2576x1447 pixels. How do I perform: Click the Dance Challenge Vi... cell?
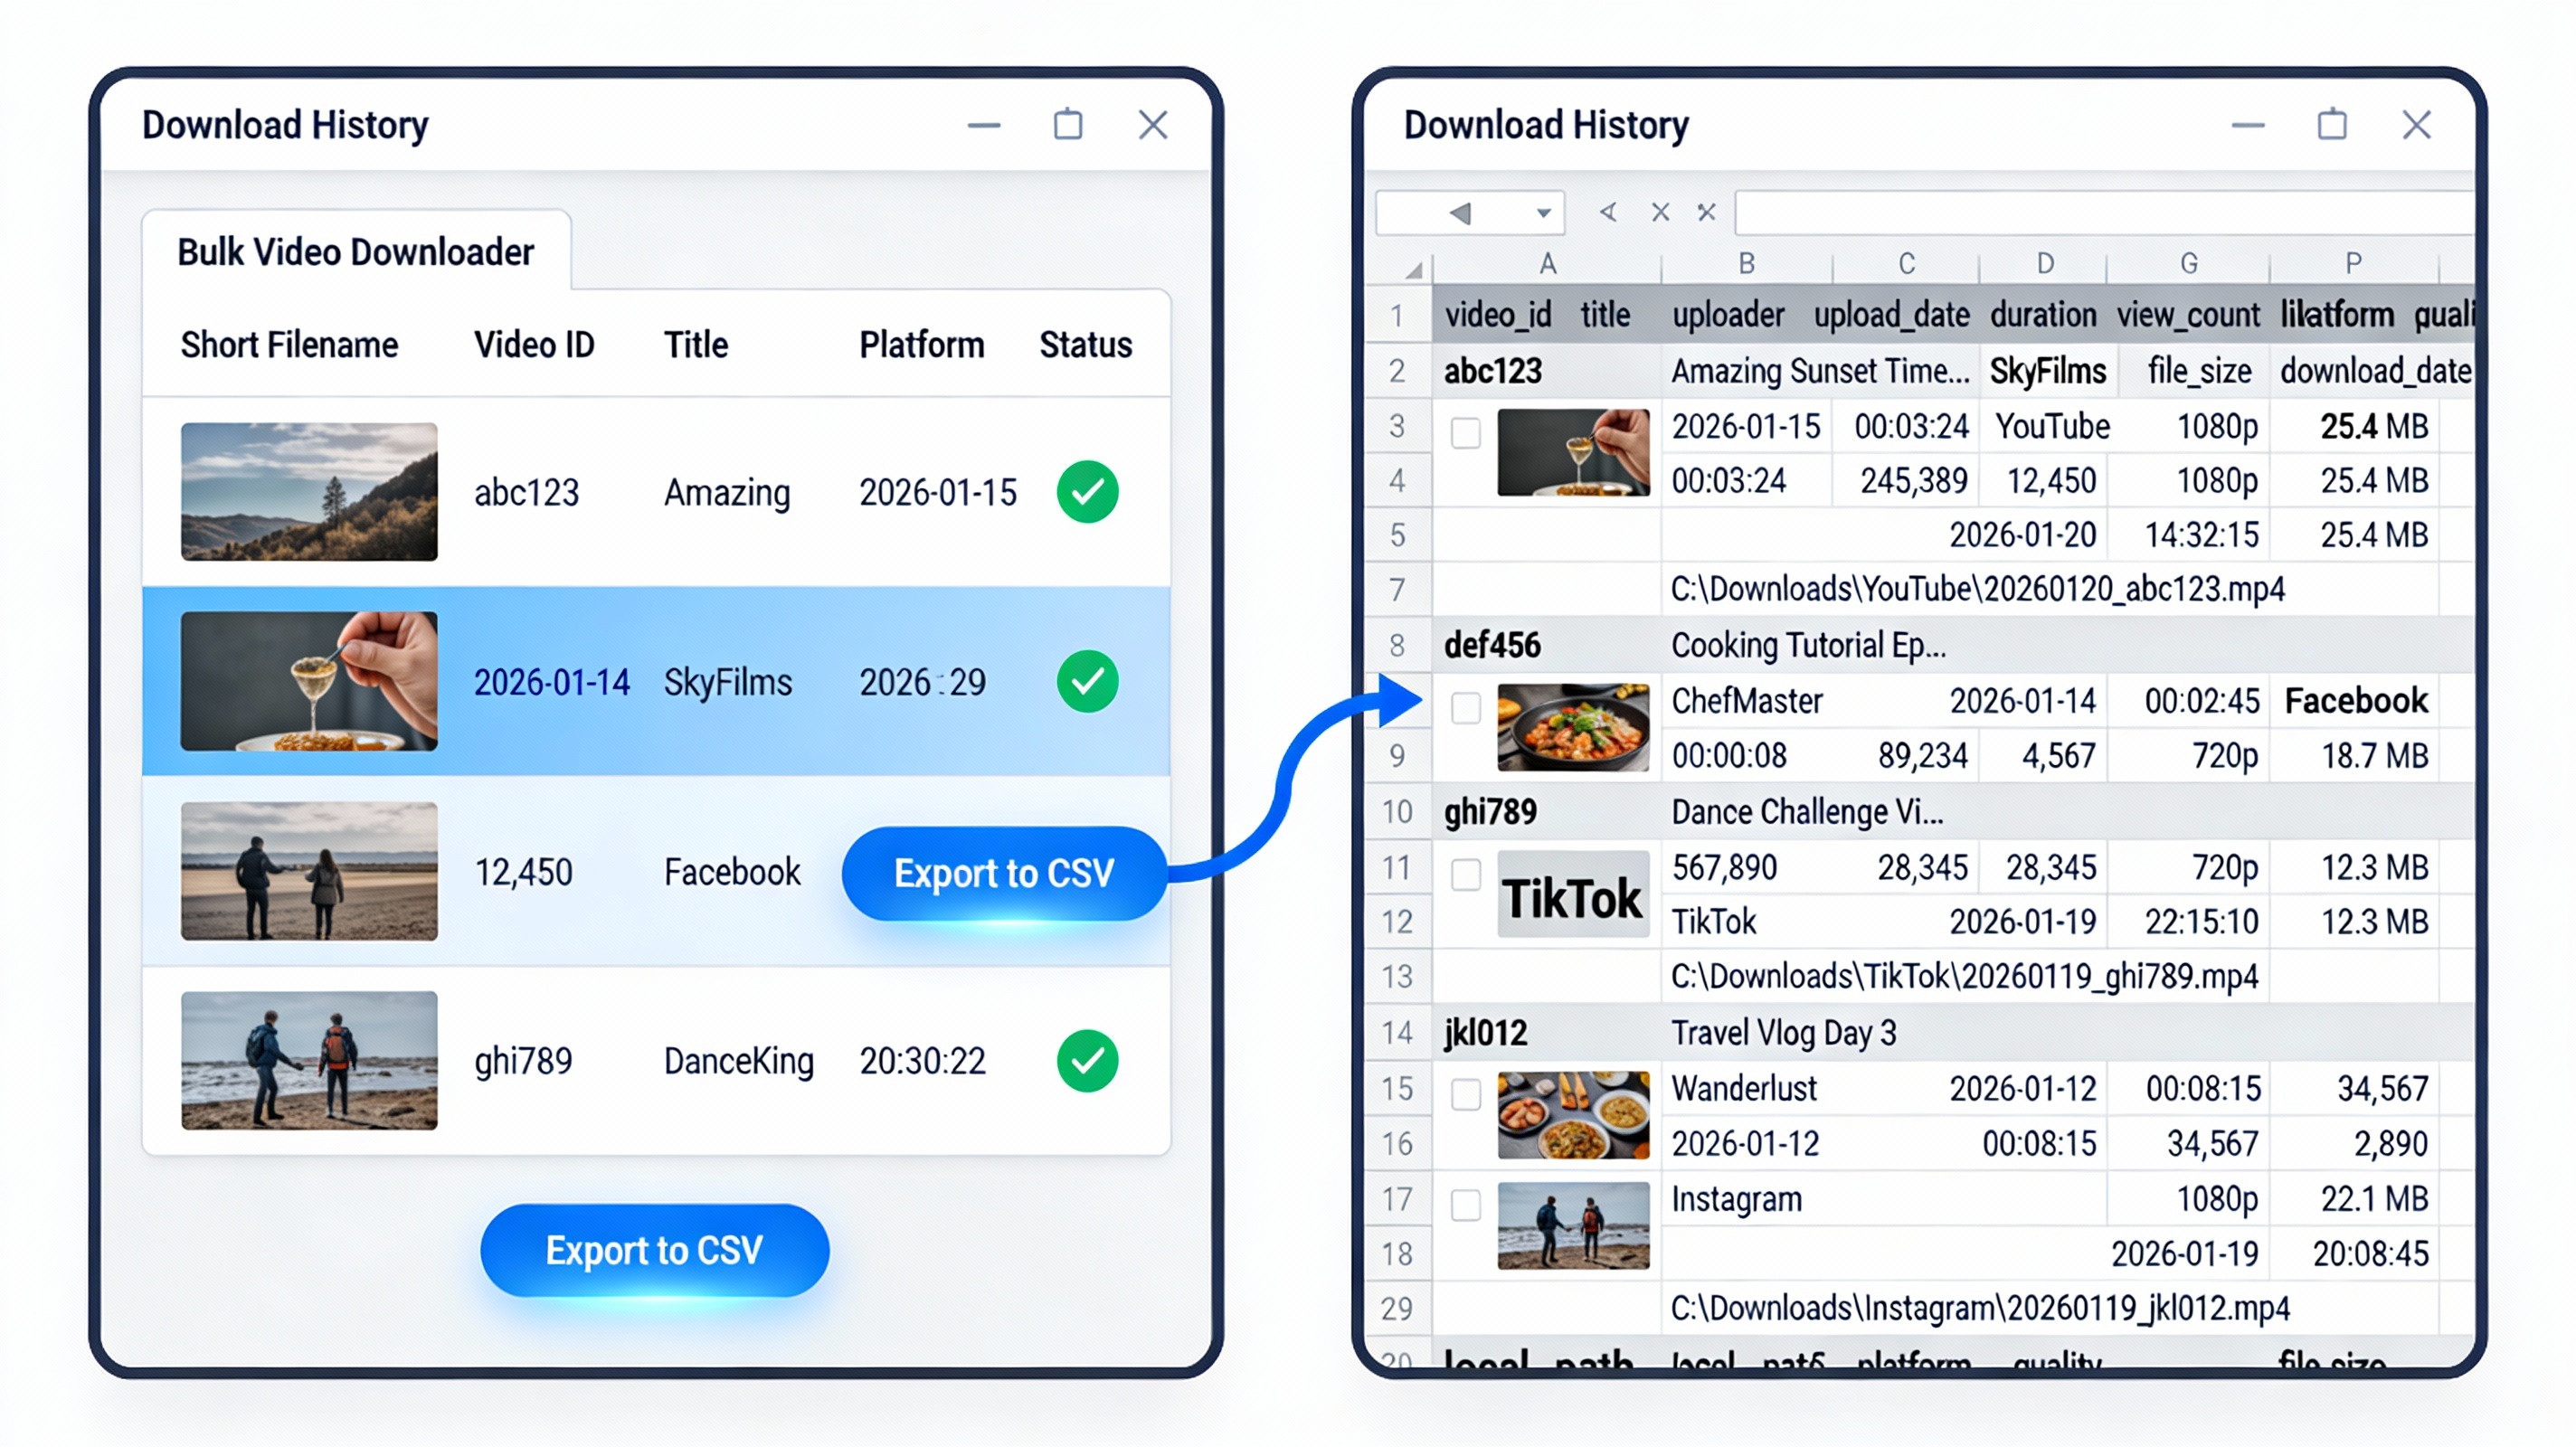pos(1808,811)
